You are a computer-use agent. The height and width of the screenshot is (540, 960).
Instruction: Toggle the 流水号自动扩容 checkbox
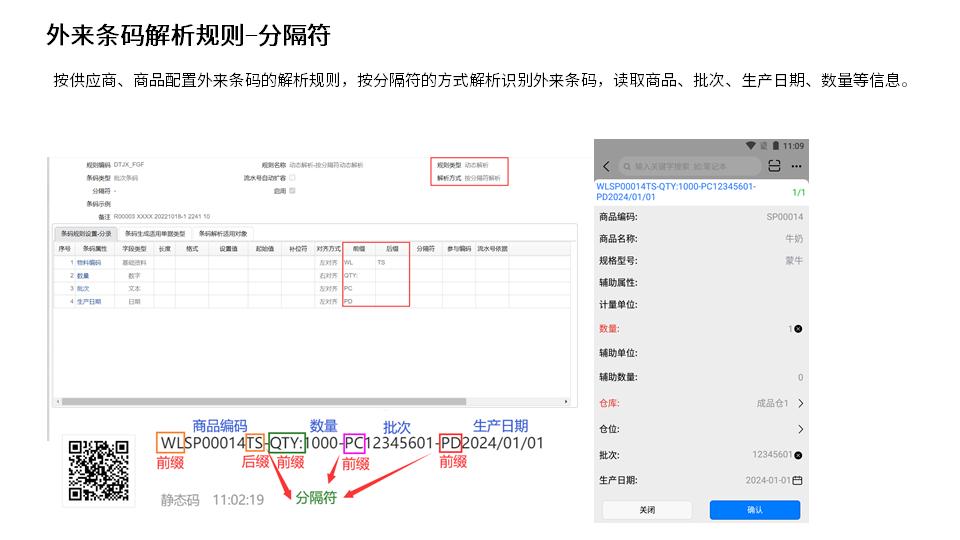click(292, 177)
